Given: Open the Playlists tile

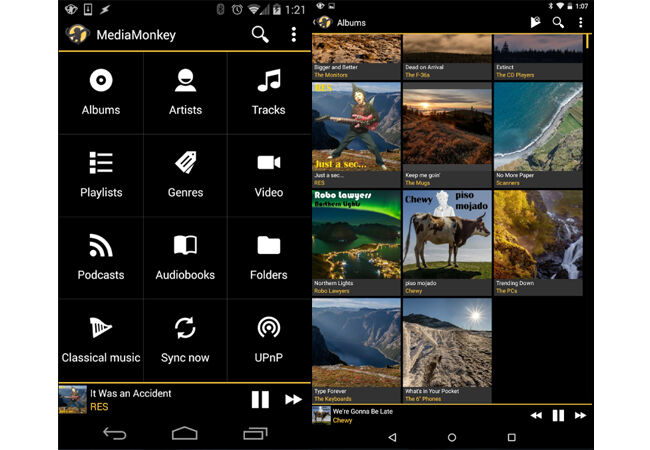Looking at the screenshot, I should (101, 175).
